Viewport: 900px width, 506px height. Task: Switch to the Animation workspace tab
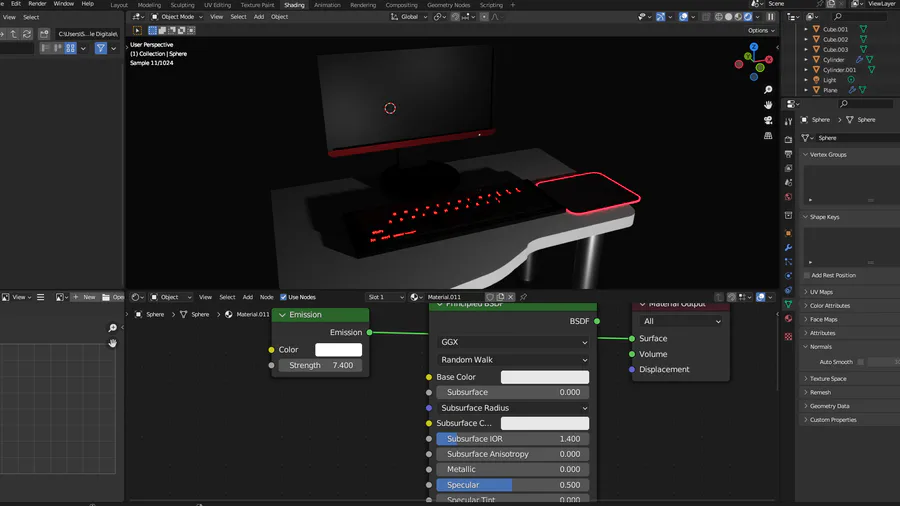327,5
